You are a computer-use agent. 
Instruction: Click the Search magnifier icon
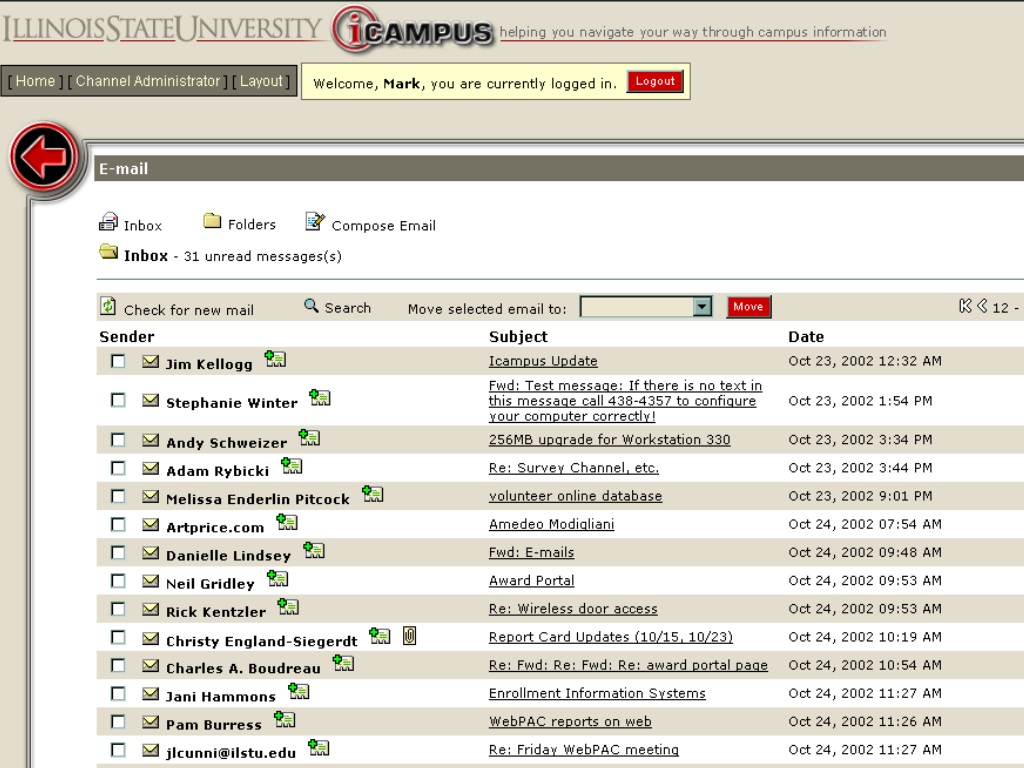pos(312,305)
